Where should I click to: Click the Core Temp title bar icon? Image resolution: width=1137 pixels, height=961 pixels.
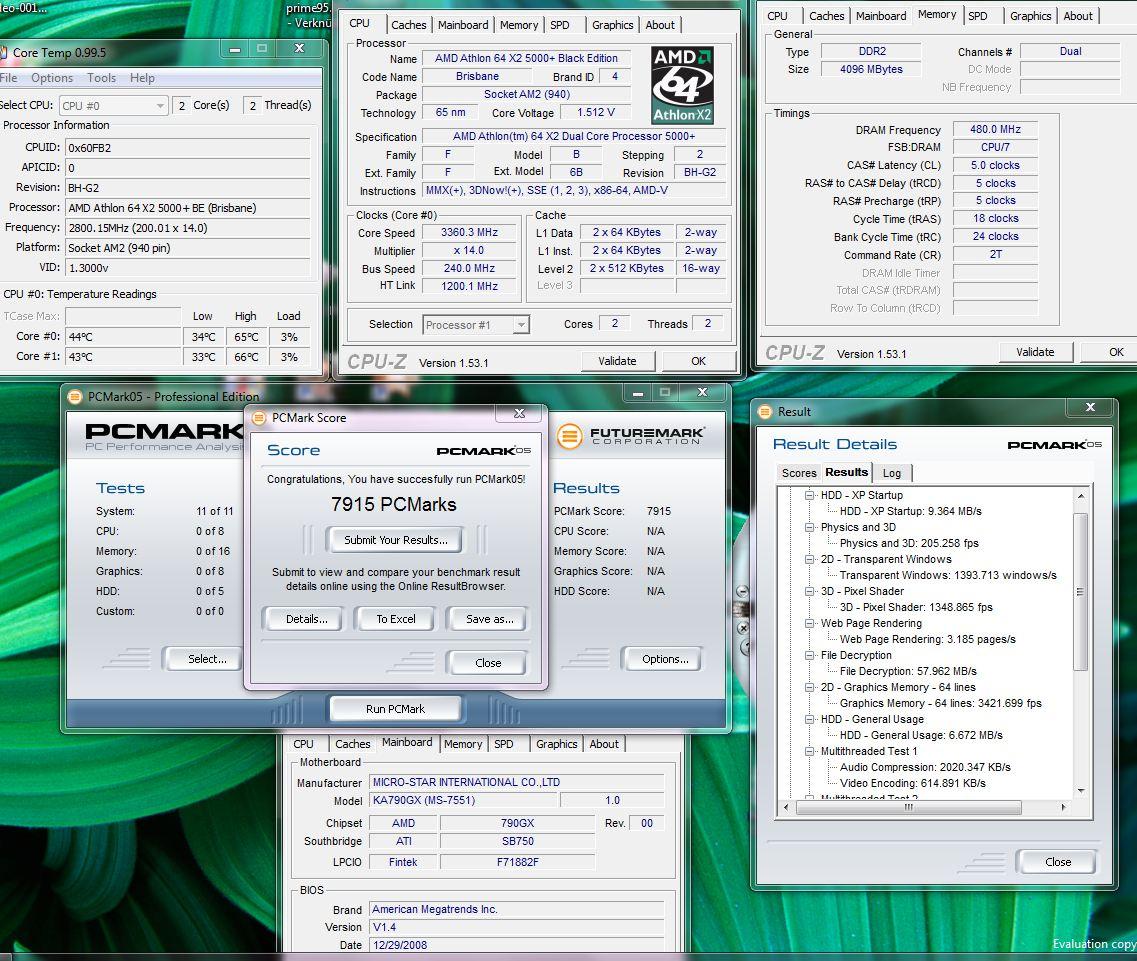3,52
